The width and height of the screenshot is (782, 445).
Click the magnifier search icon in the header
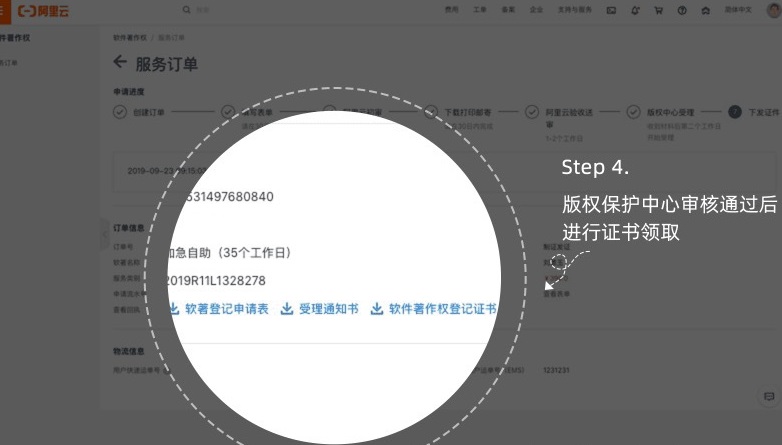click(x=187, y=9)
